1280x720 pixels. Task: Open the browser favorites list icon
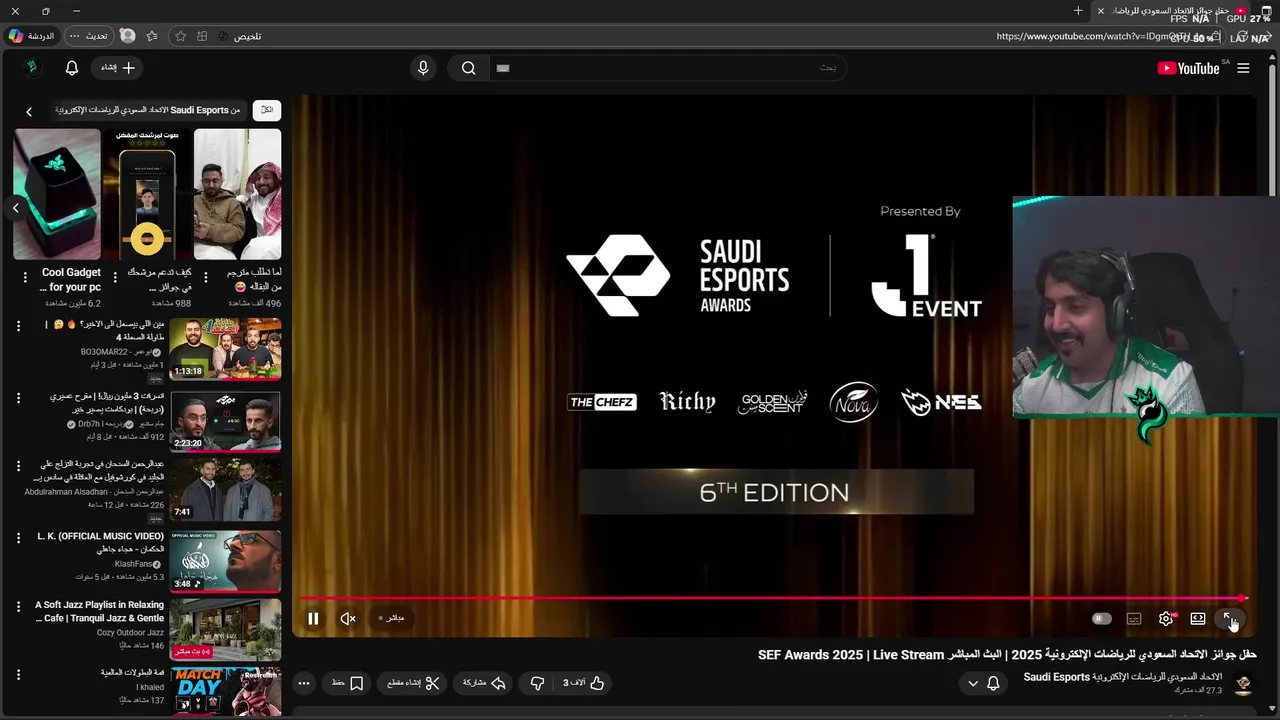pos(152,36)
